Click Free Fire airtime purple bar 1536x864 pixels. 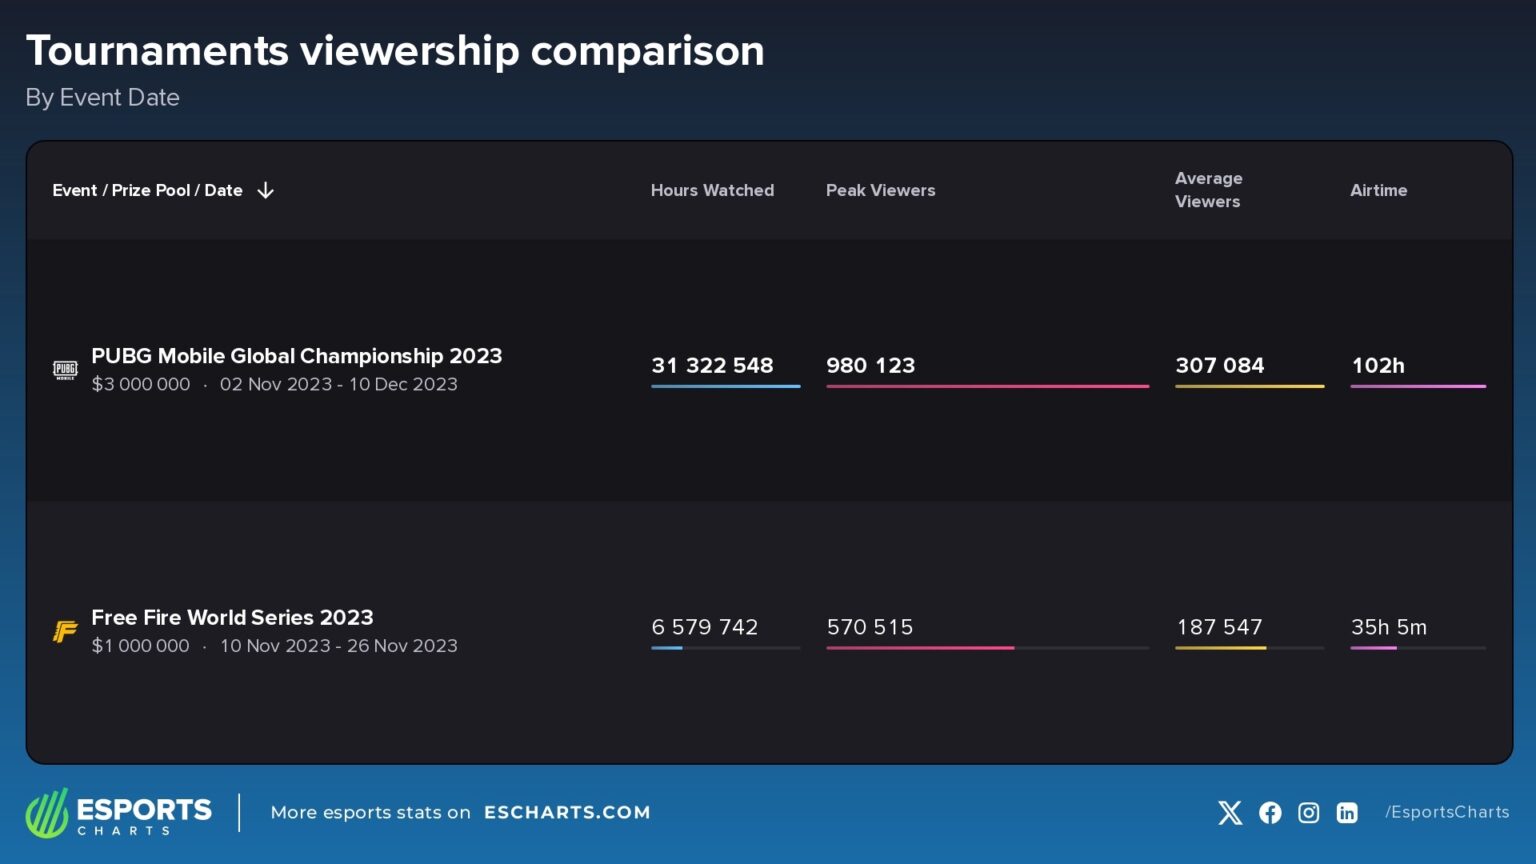pos(1373,648)
